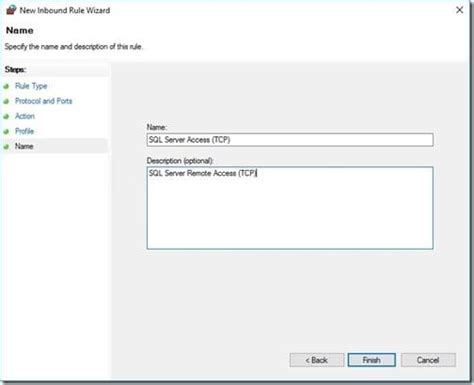Viewport: 474px width, 385px height.
Task: Click into the Name text field
Action: coord(290,140)
